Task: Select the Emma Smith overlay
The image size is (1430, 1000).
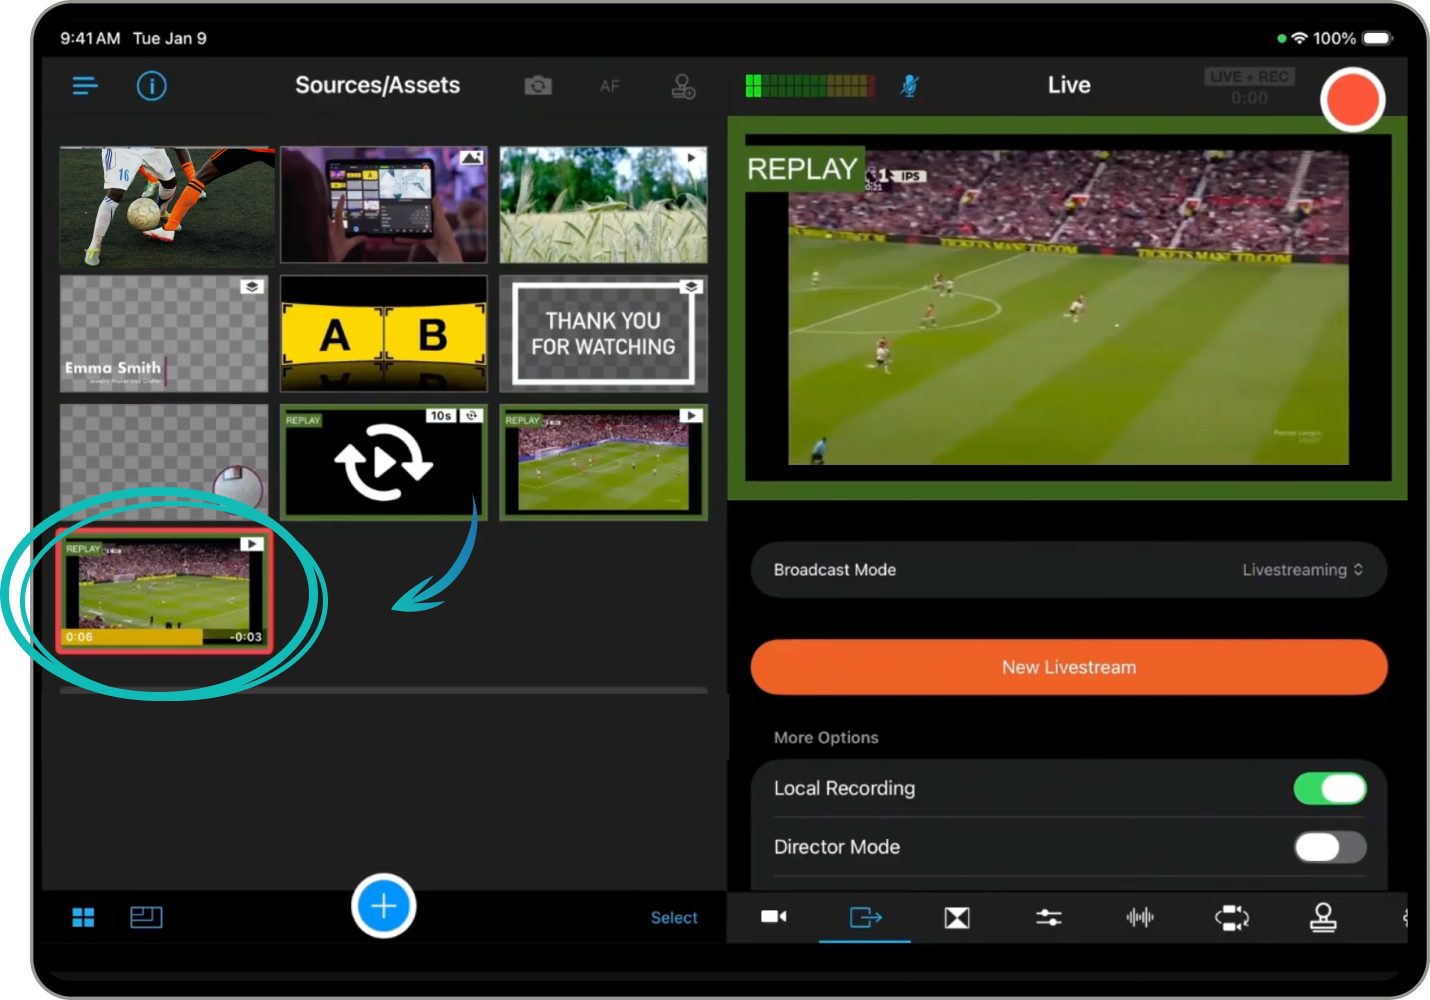Action: [x=164, y=334]
